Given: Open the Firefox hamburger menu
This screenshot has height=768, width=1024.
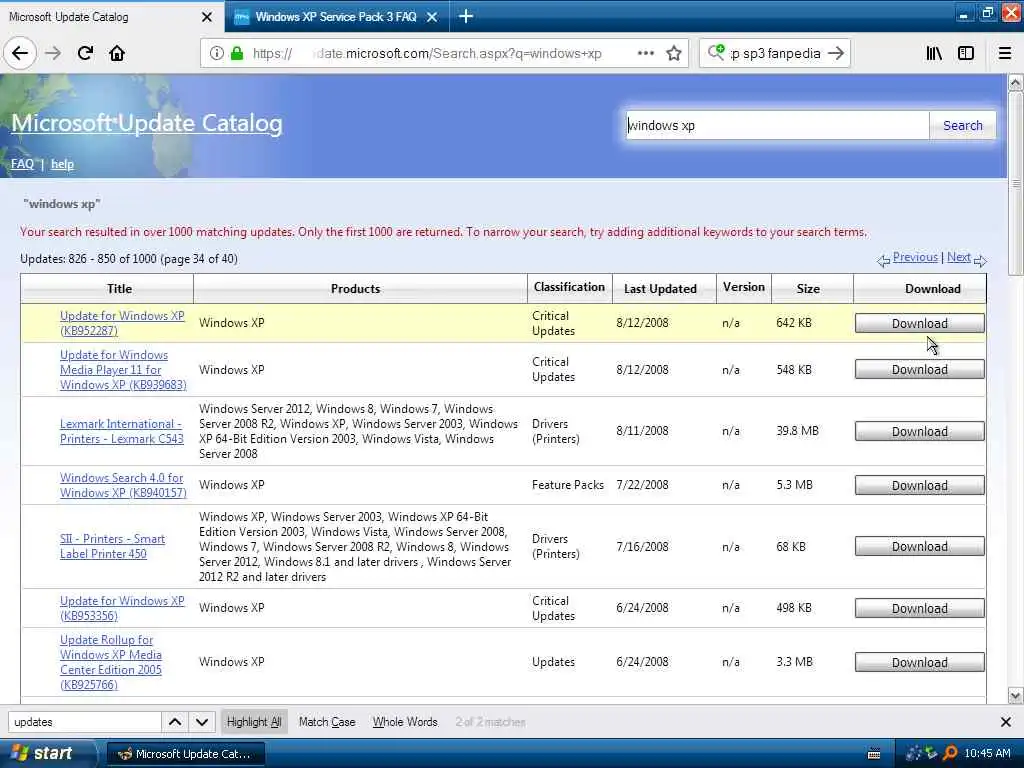Looking at the screenshot, I should point(1005,53).
